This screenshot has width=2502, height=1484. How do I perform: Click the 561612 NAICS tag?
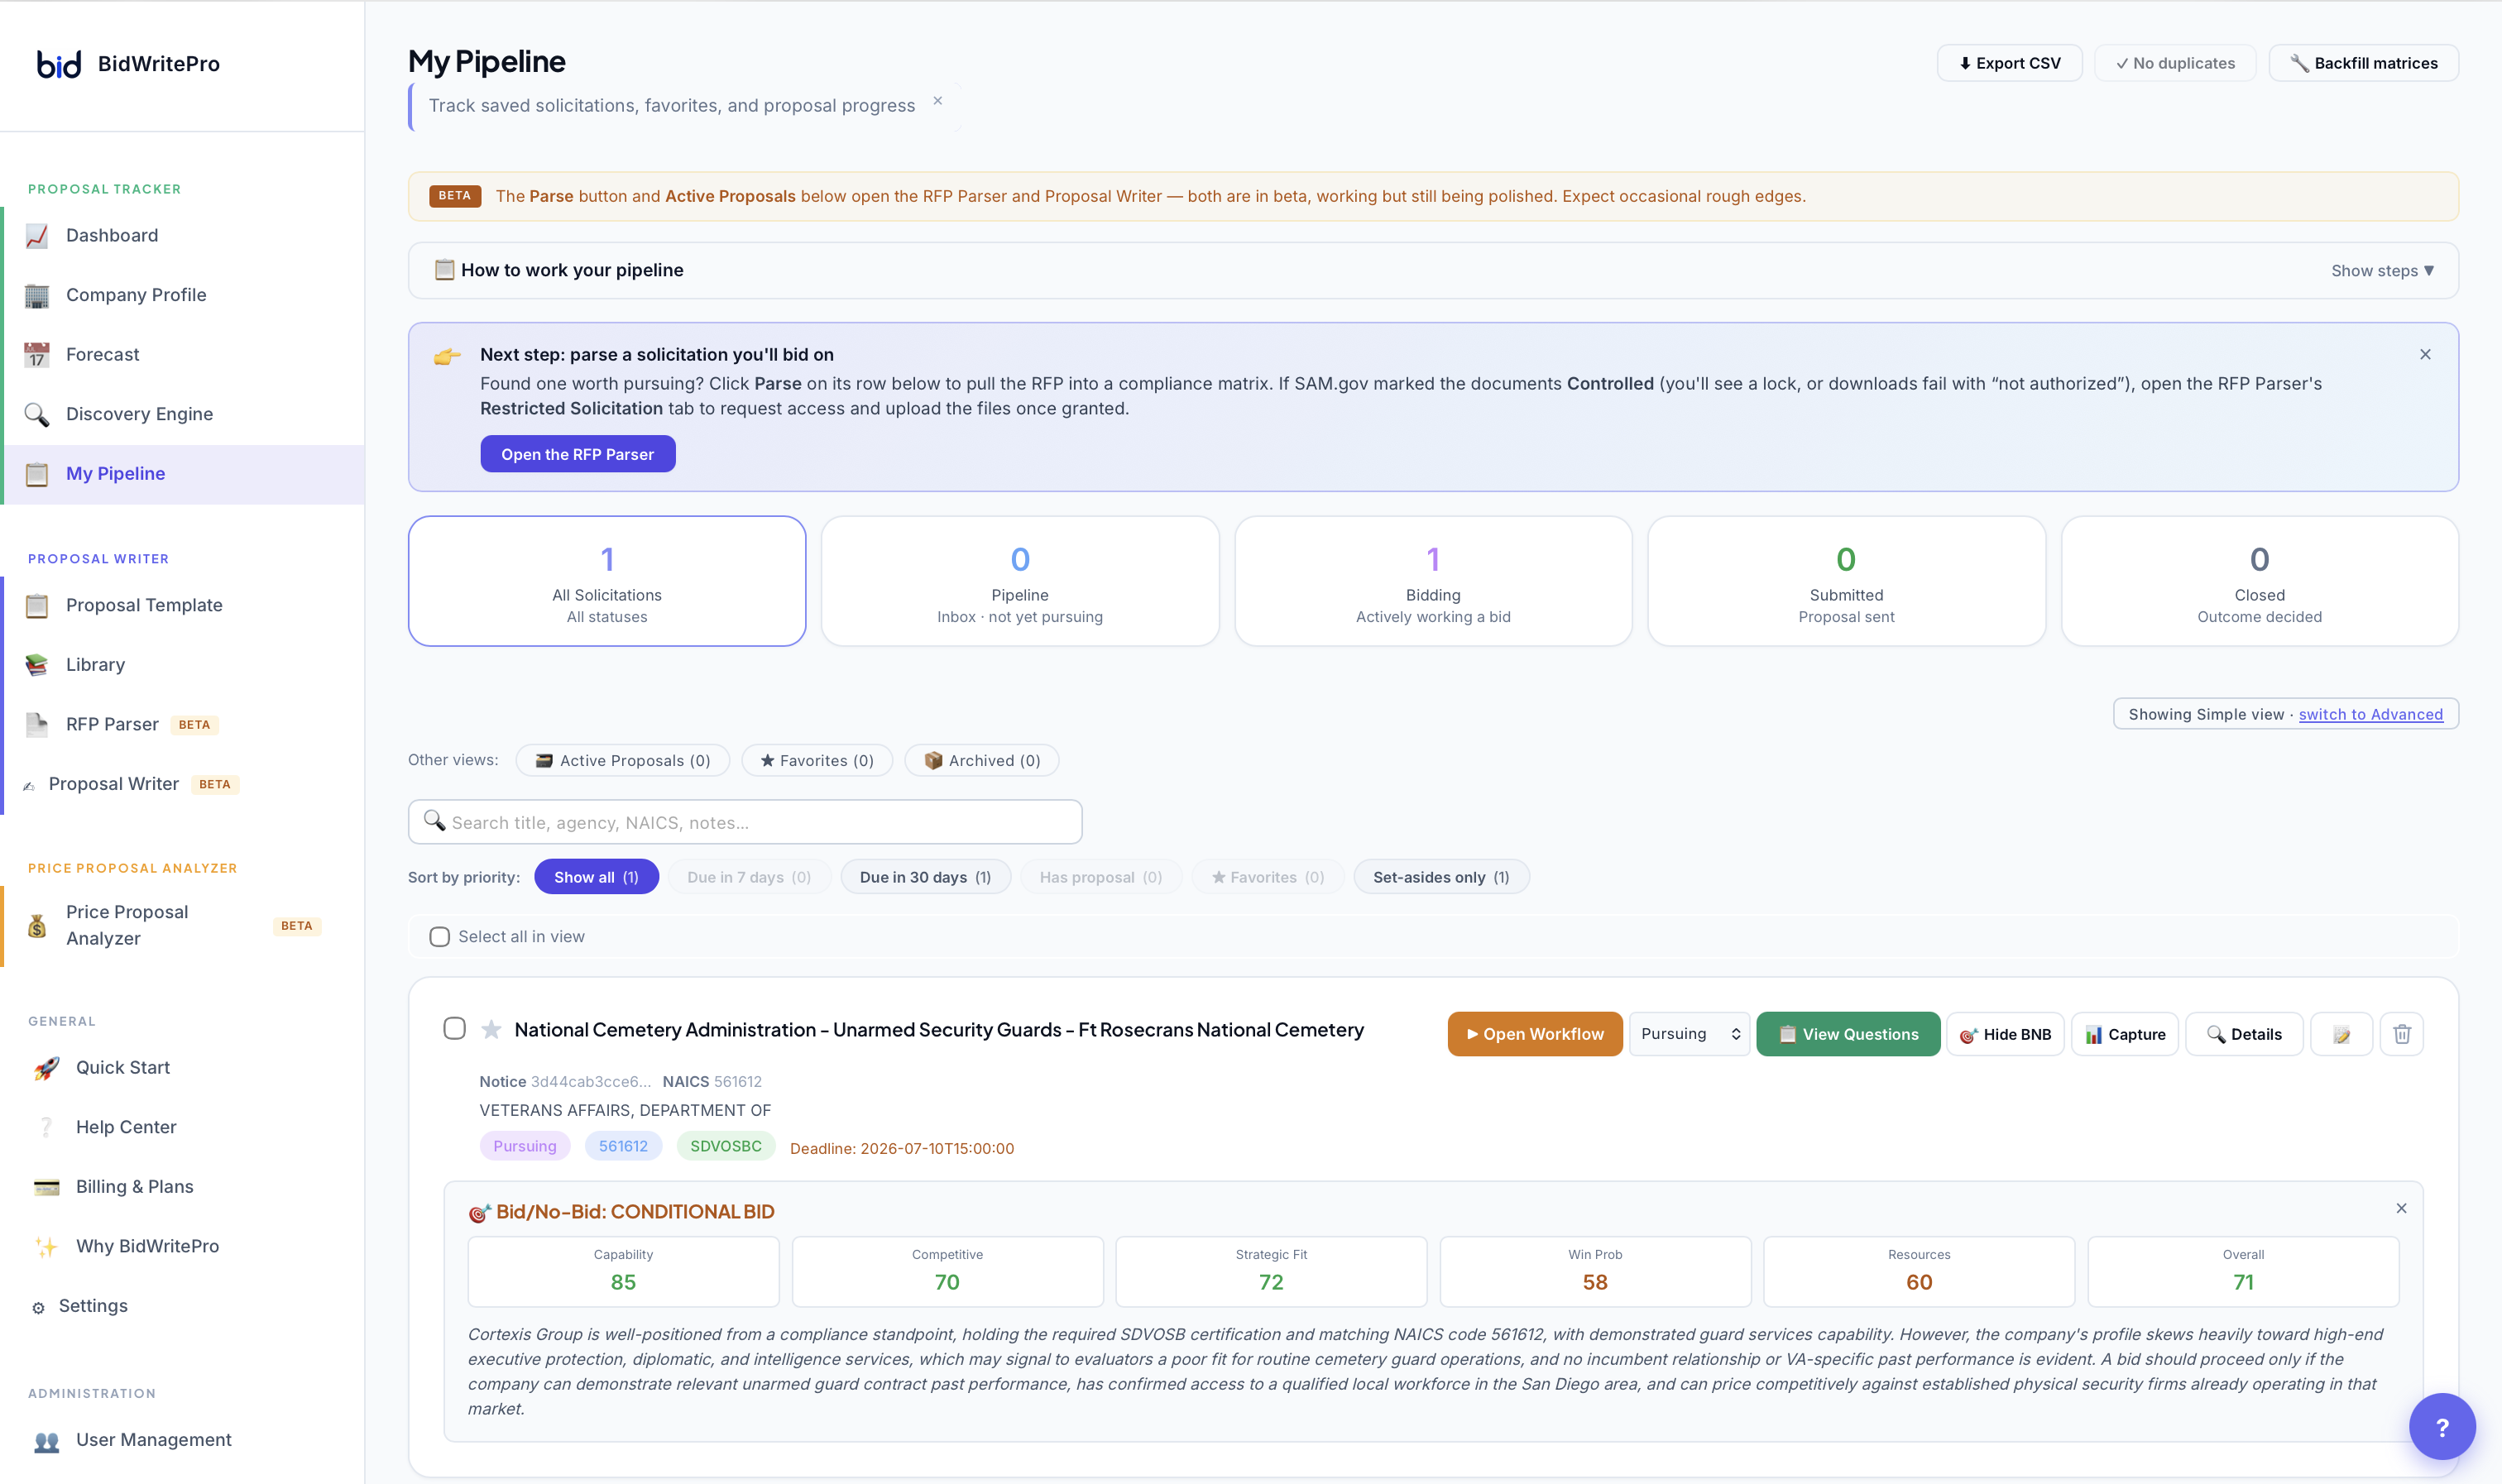point(623,1146)
